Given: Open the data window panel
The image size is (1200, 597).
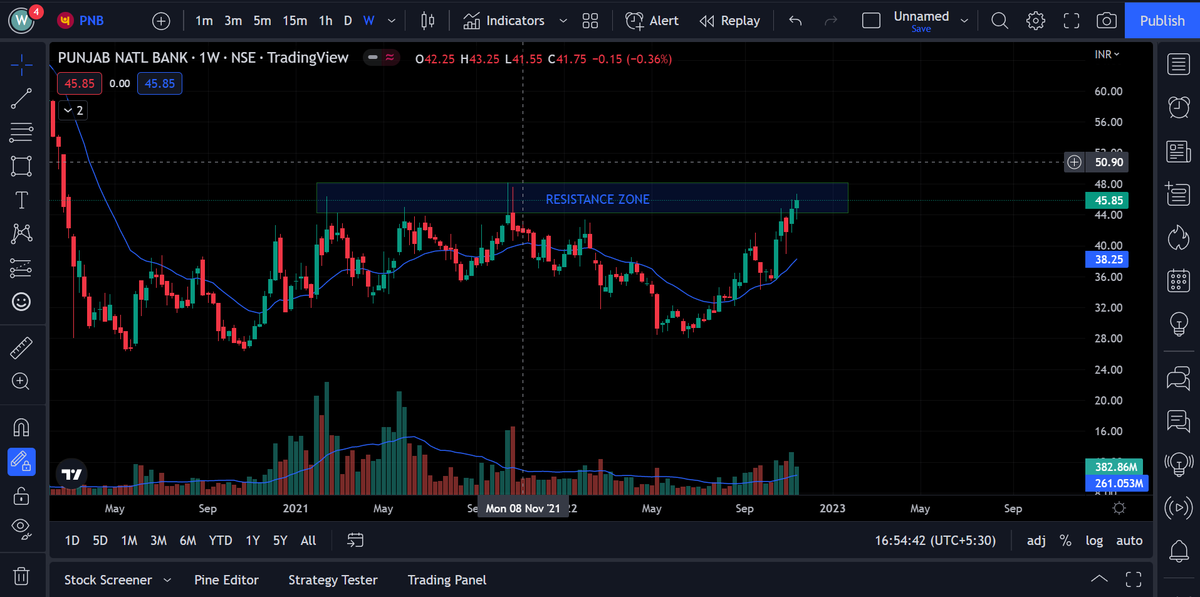Looking at the screenshot, I should click(1178, 194).
